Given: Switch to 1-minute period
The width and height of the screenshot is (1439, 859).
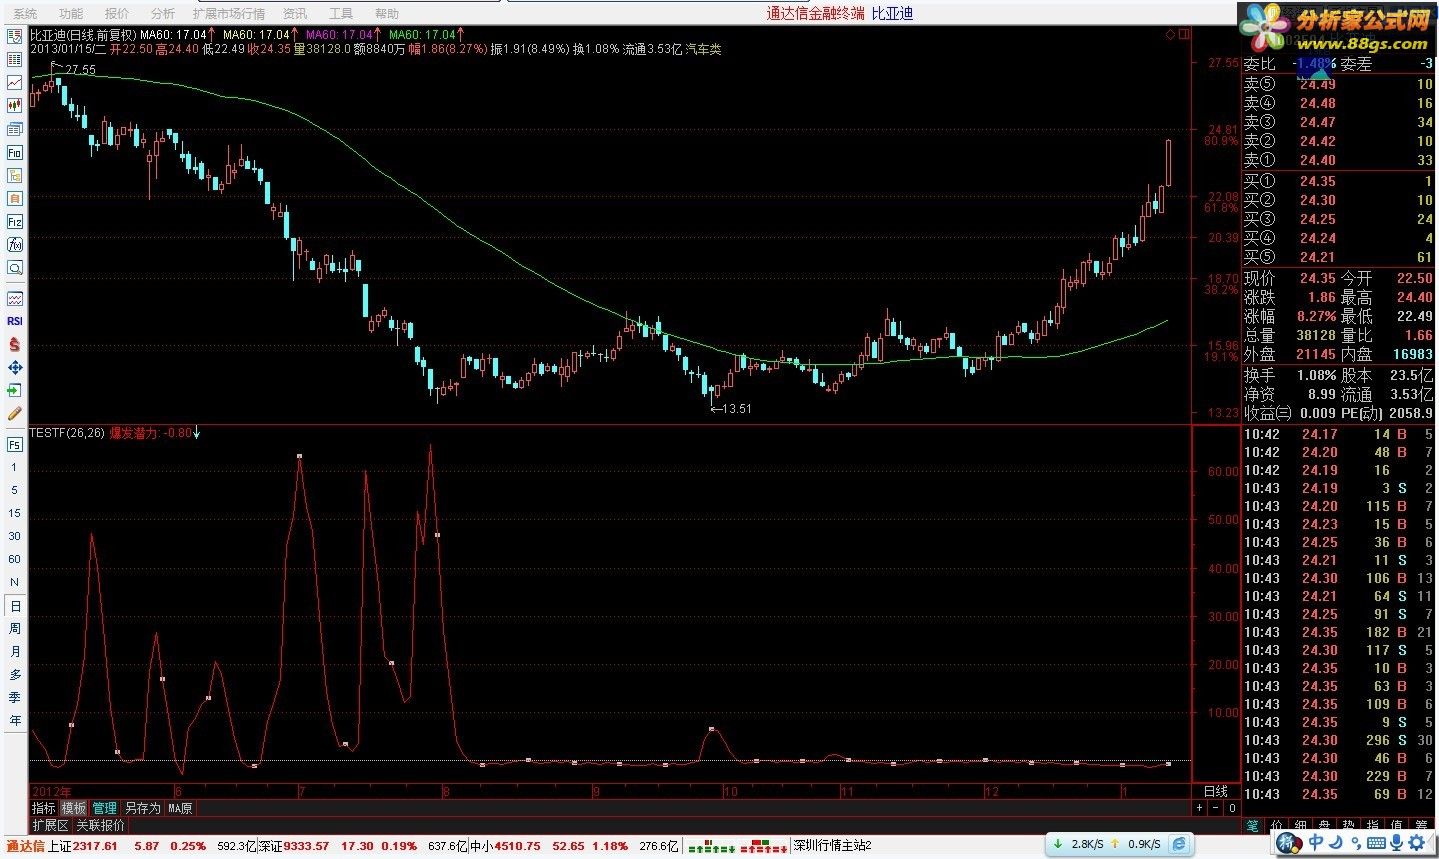Looking at the screenshot, I should 14,467.
